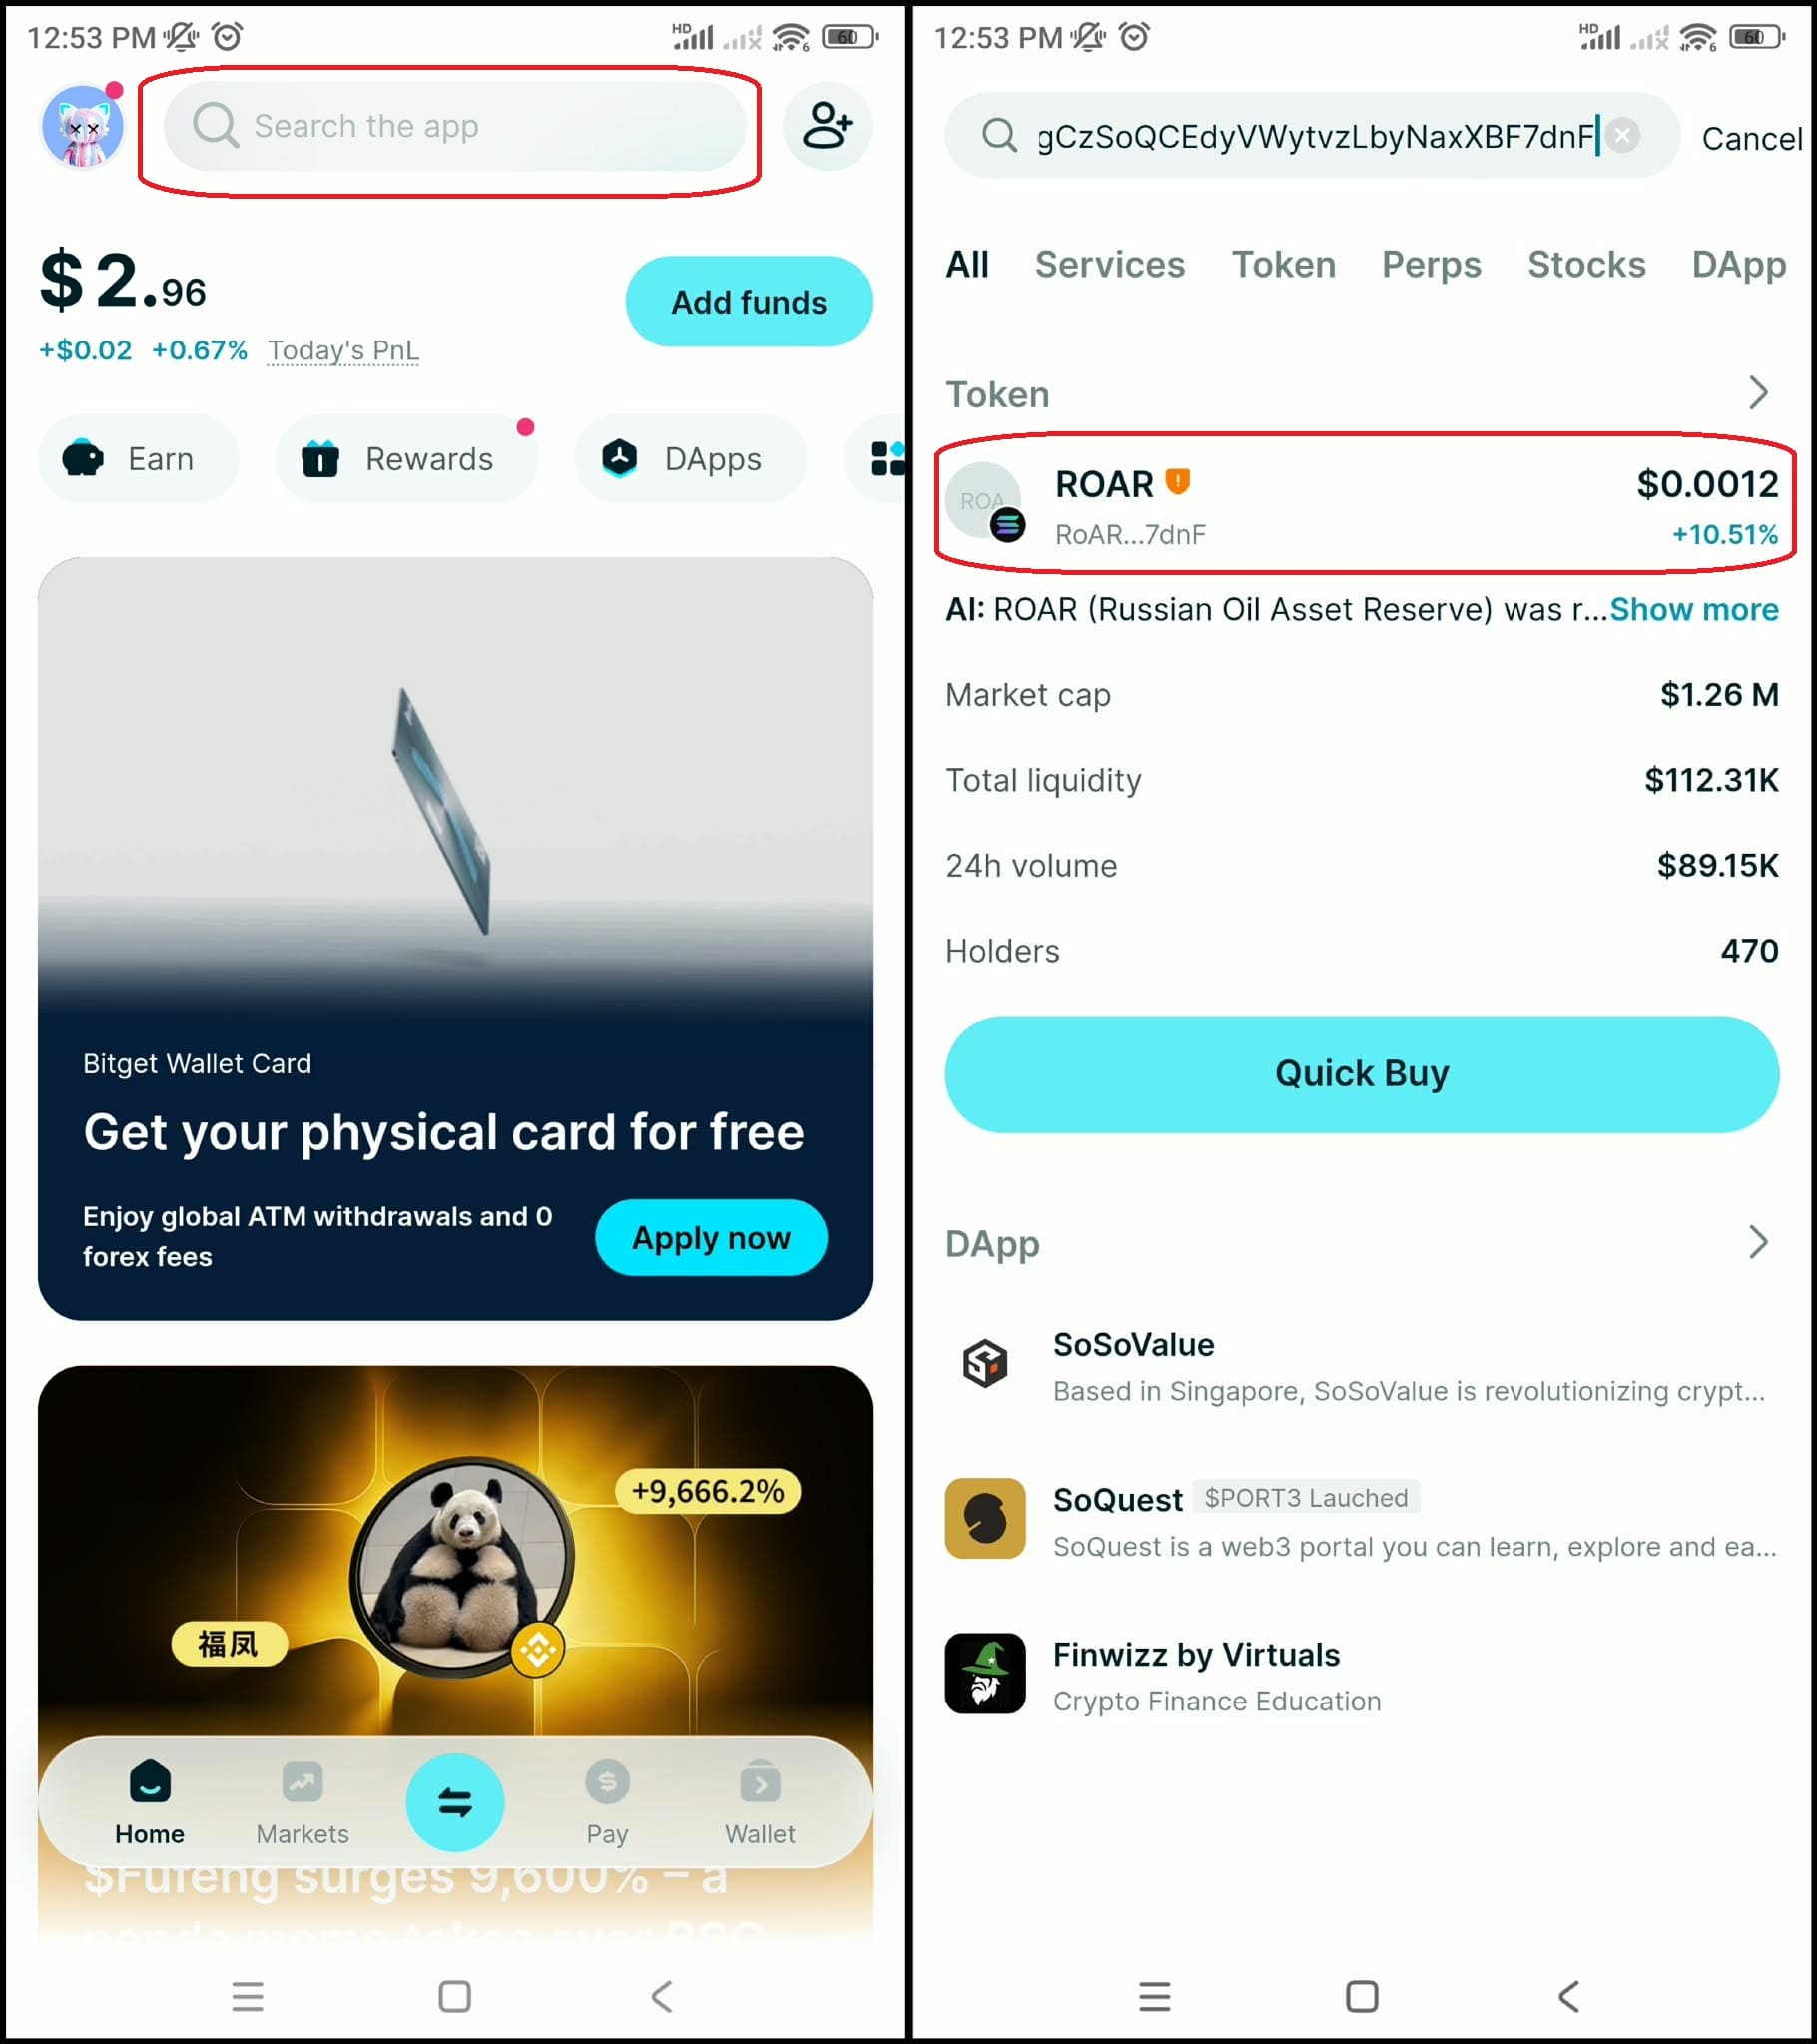This screenshot has height=2044, width=1817.
Task: Expand the Token section arrow
Action: click(1759, 393)
